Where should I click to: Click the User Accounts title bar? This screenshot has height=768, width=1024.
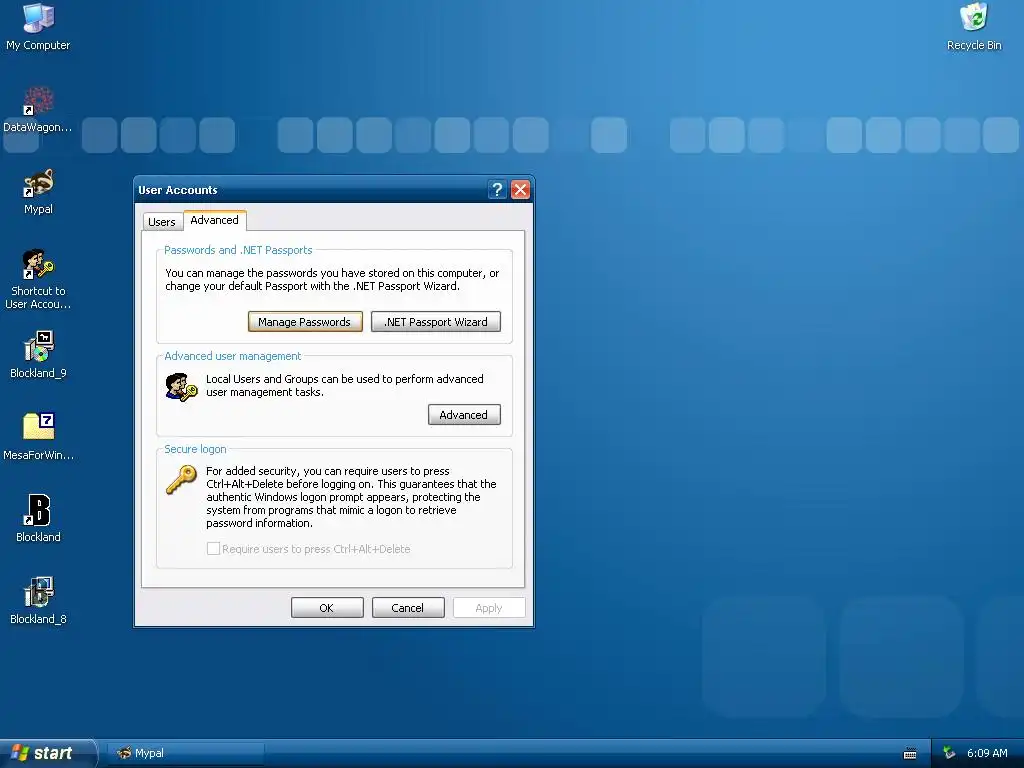coord(310,190)
